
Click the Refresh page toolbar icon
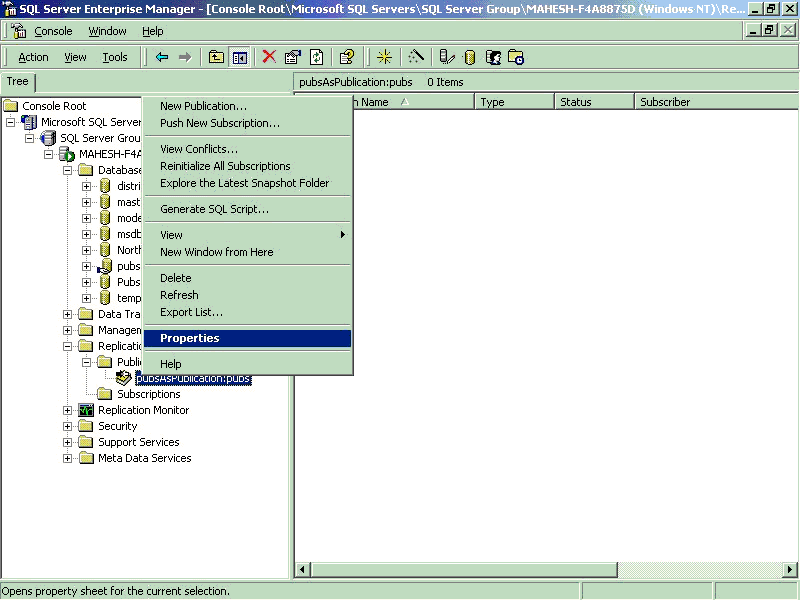pos(316,57)
